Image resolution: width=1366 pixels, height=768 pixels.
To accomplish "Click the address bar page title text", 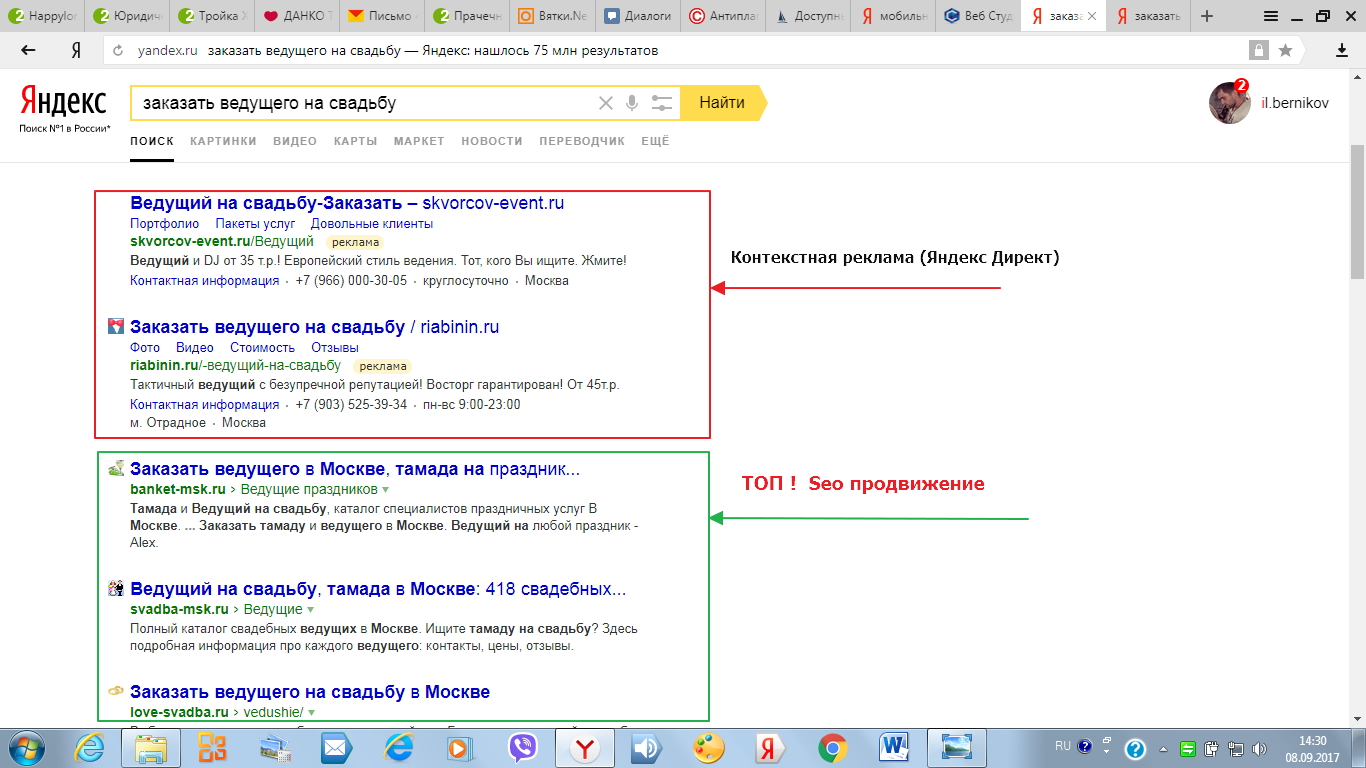I will point(433,50).
